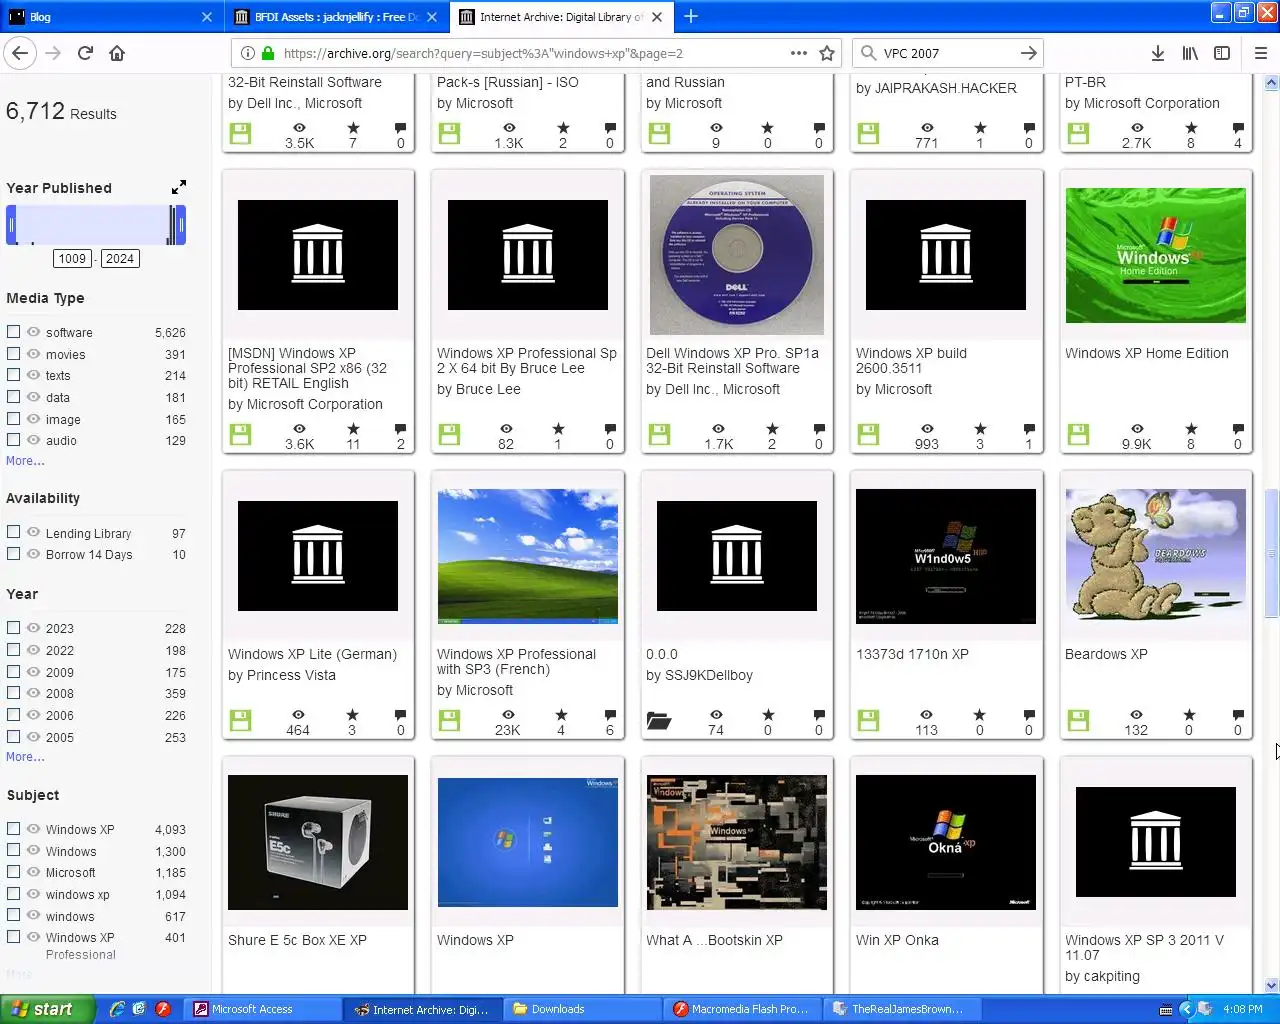Expand More under Year
The image size is (1280, 1024).
25,757
